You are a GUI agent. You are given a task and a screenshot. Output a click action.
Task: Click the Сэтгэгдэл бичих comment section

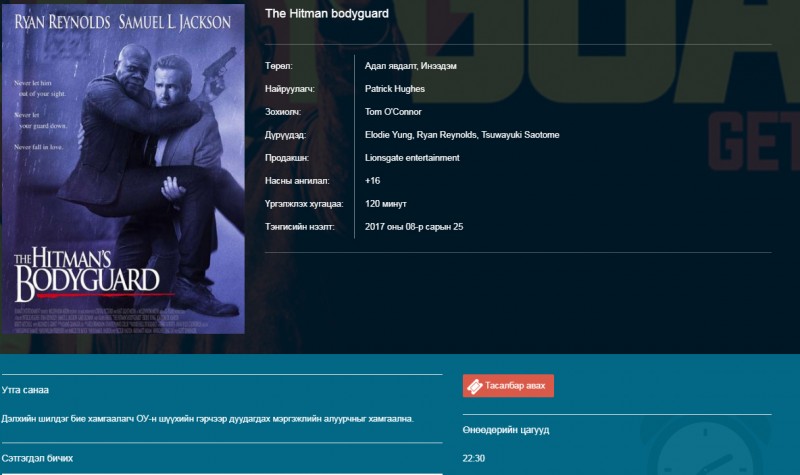pyautogui.click(x=37, y=458)
